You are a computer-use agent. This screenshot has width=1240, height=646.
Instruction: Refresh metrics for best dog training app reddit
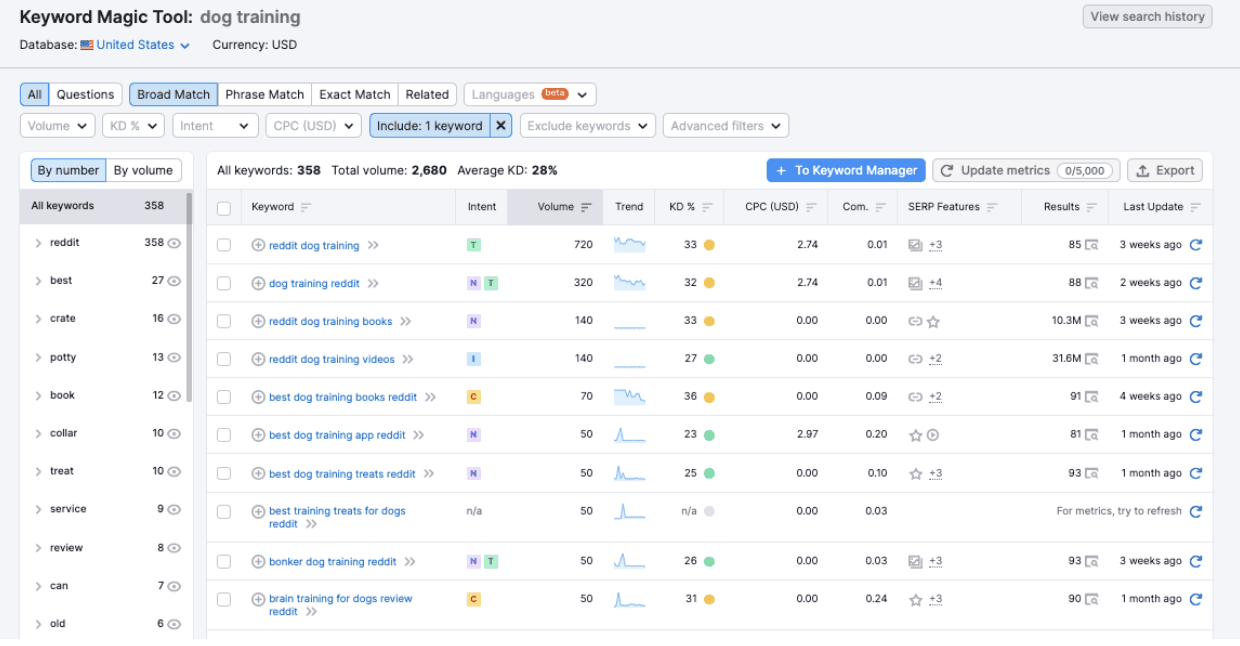[x=1197, y=433]
